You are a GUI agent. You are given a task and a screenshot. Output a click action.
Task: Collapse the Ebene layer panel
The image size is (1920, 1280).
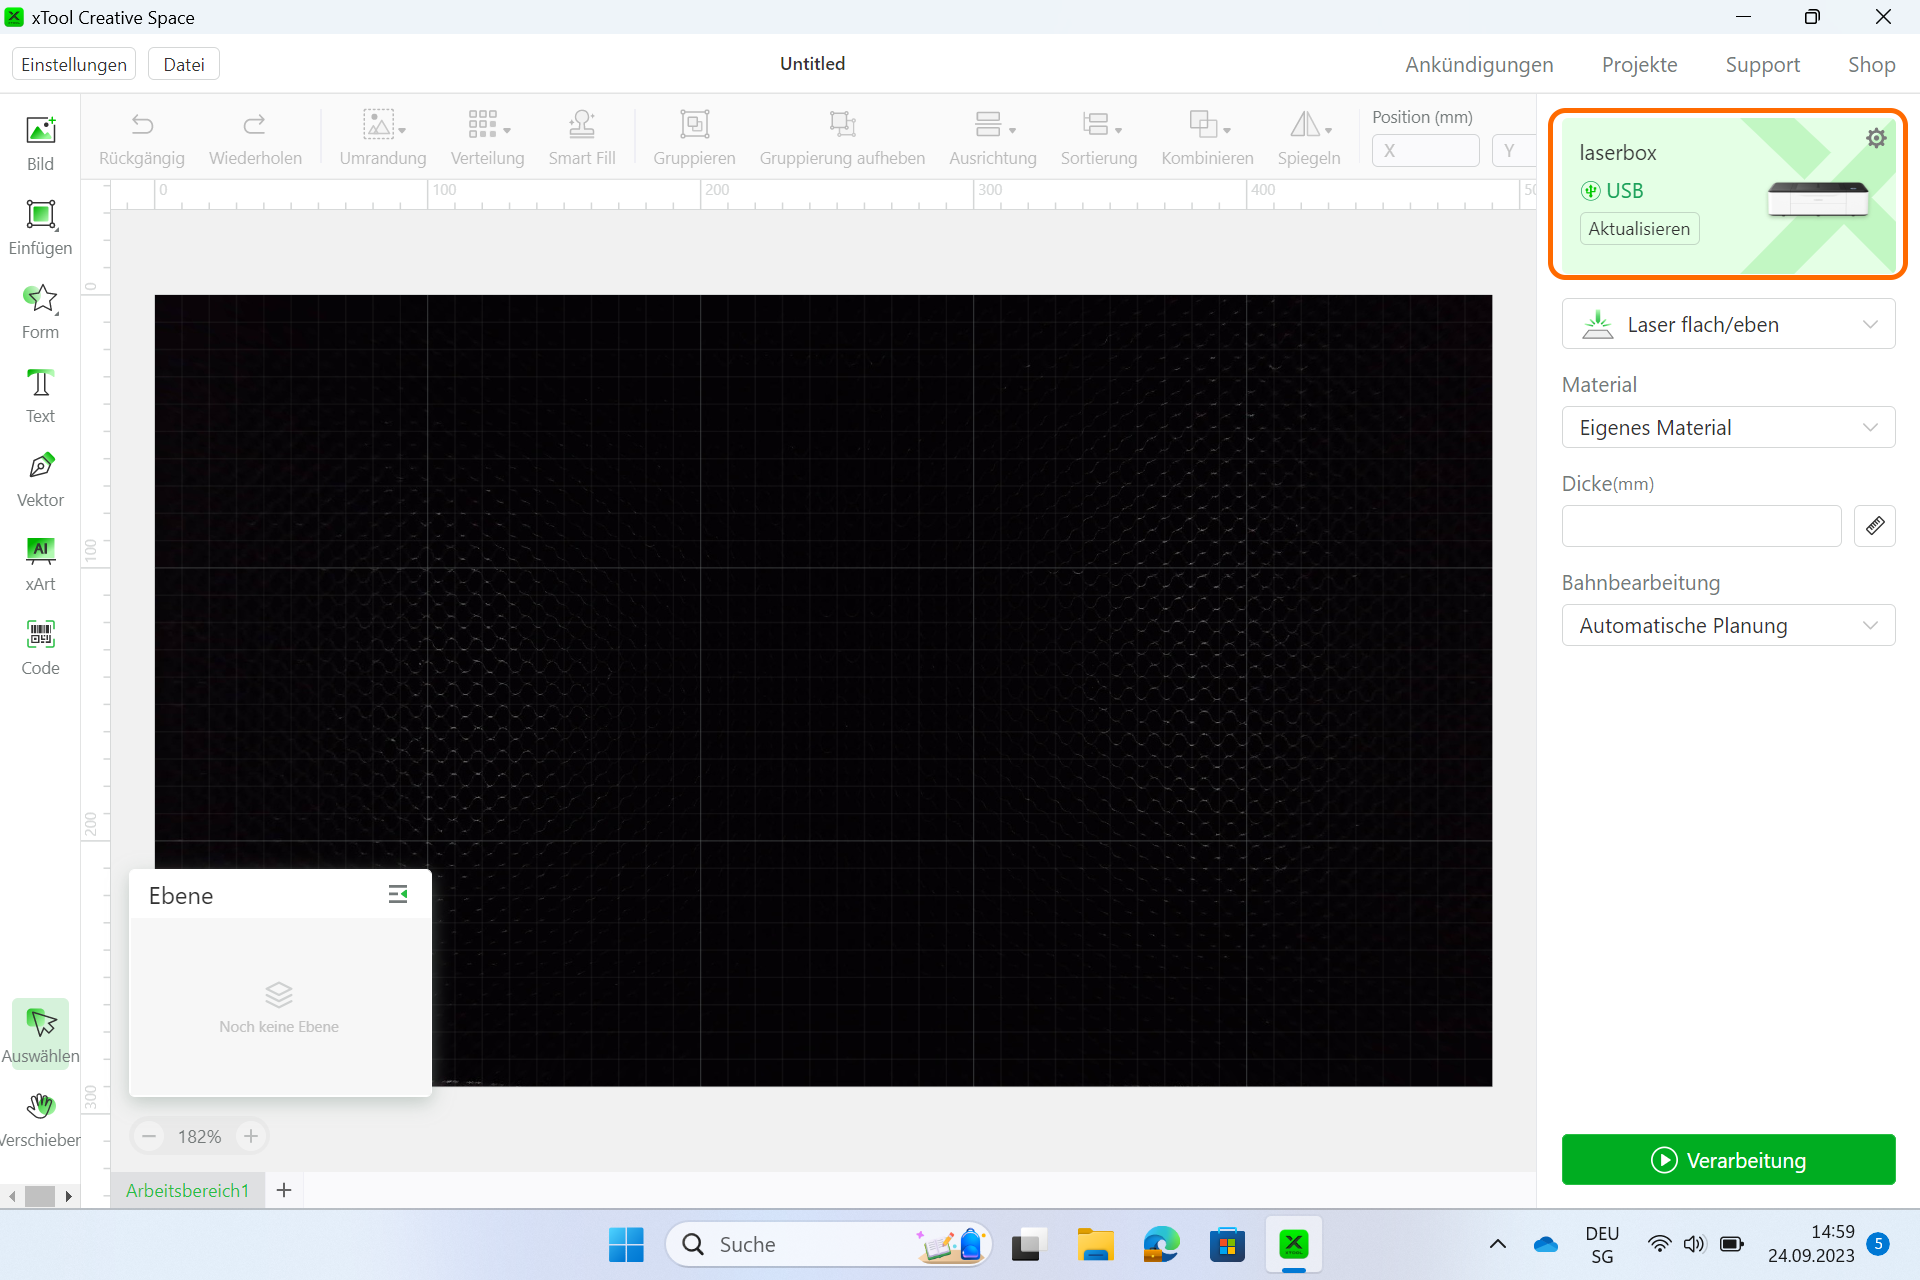[x=398, y=894]
